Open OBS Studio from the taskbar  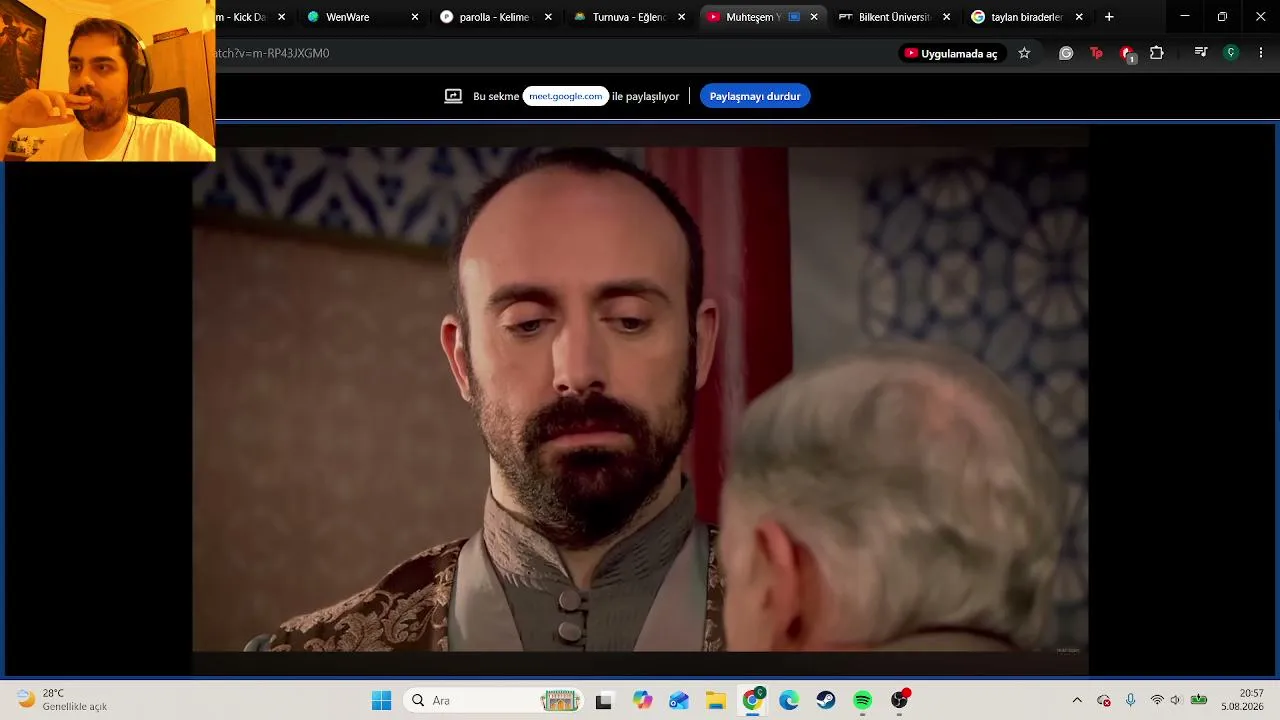click(900, 701)
